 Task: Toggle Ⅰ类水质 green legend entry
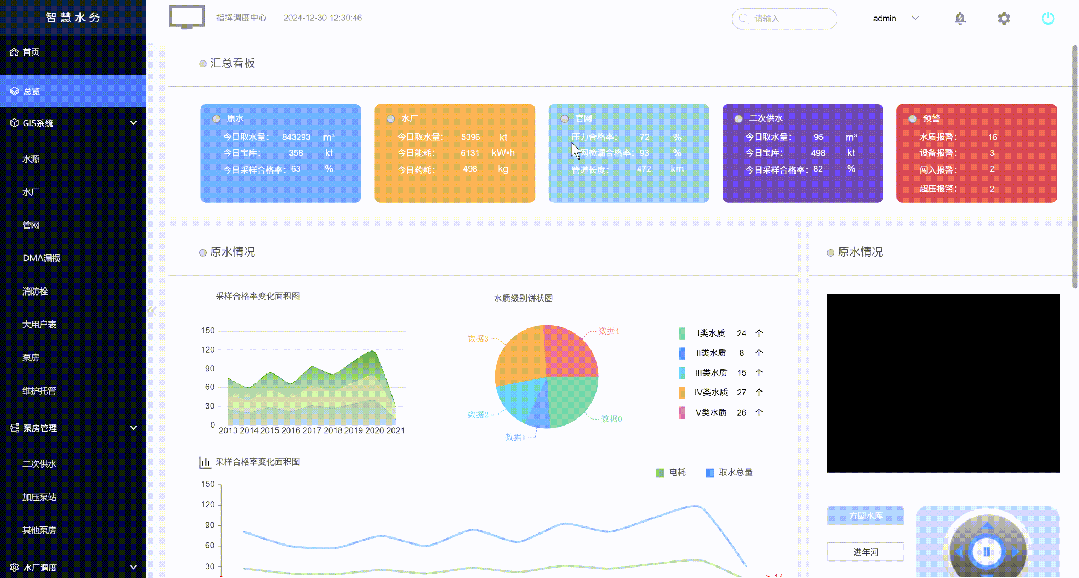pyautogui.click(x=702, y=333)
